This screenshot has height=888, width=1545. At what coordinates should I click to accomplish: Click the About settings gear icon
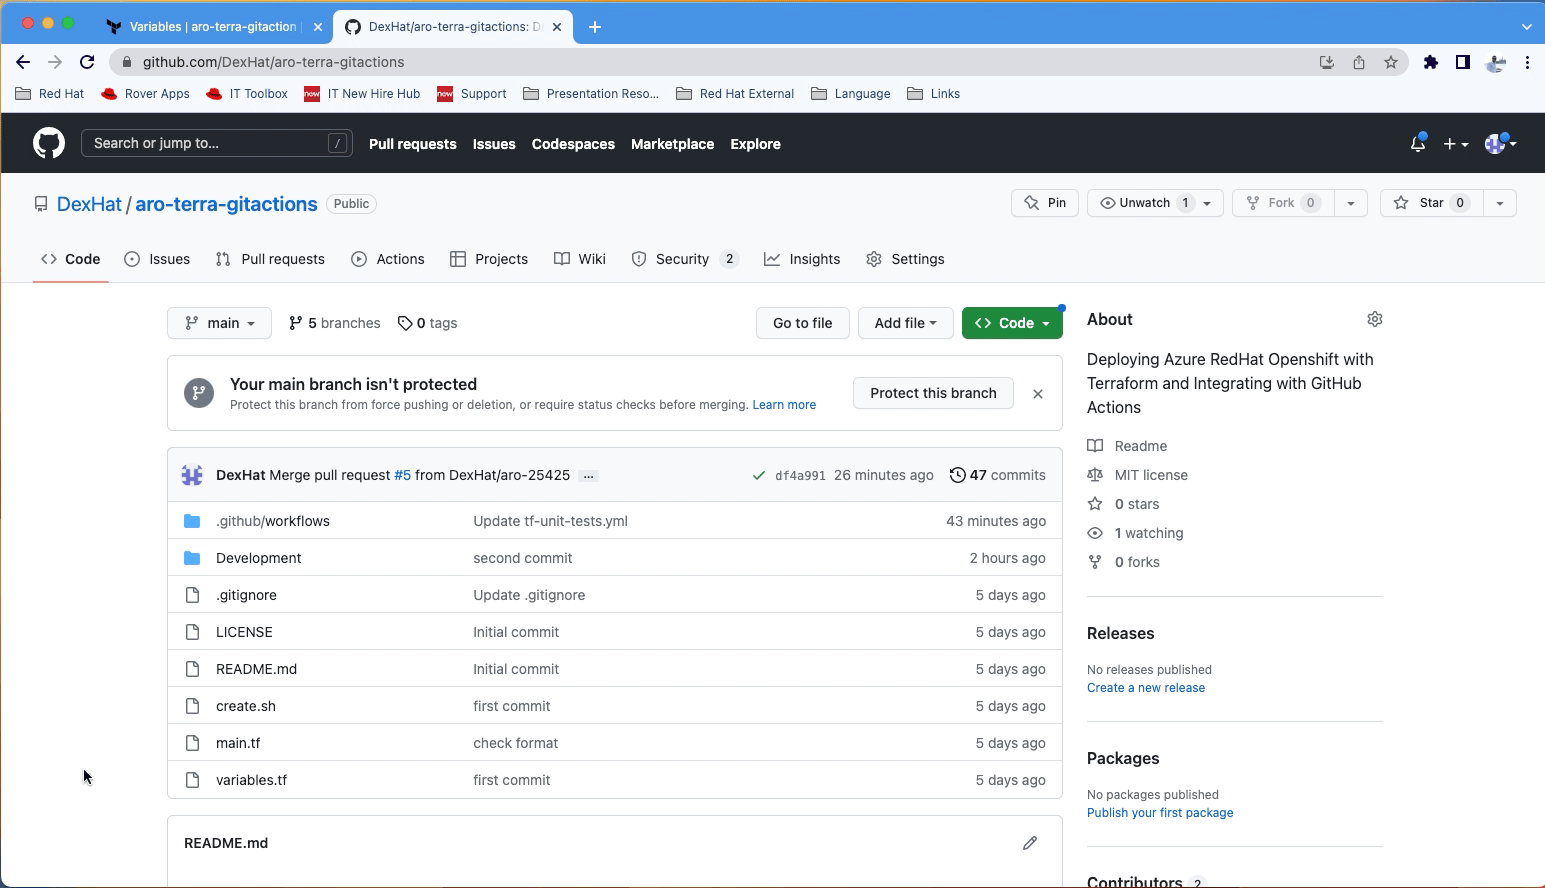1375,319
